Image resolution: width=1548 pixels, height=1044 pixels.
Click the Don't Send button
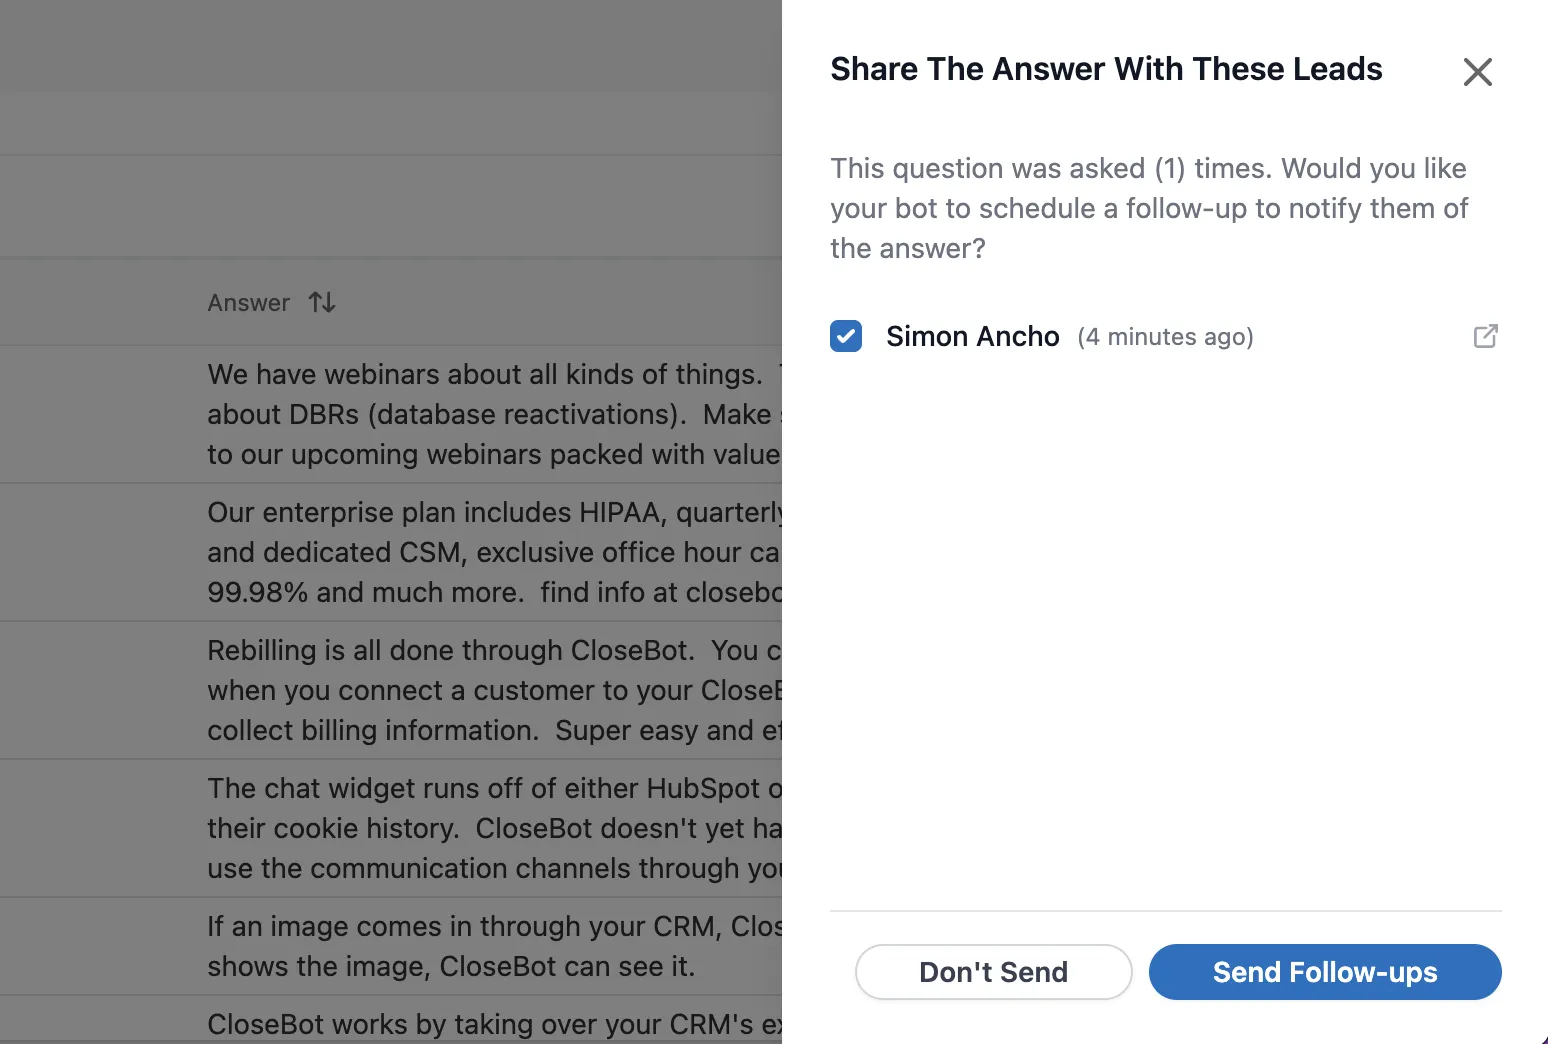(993, 972)
